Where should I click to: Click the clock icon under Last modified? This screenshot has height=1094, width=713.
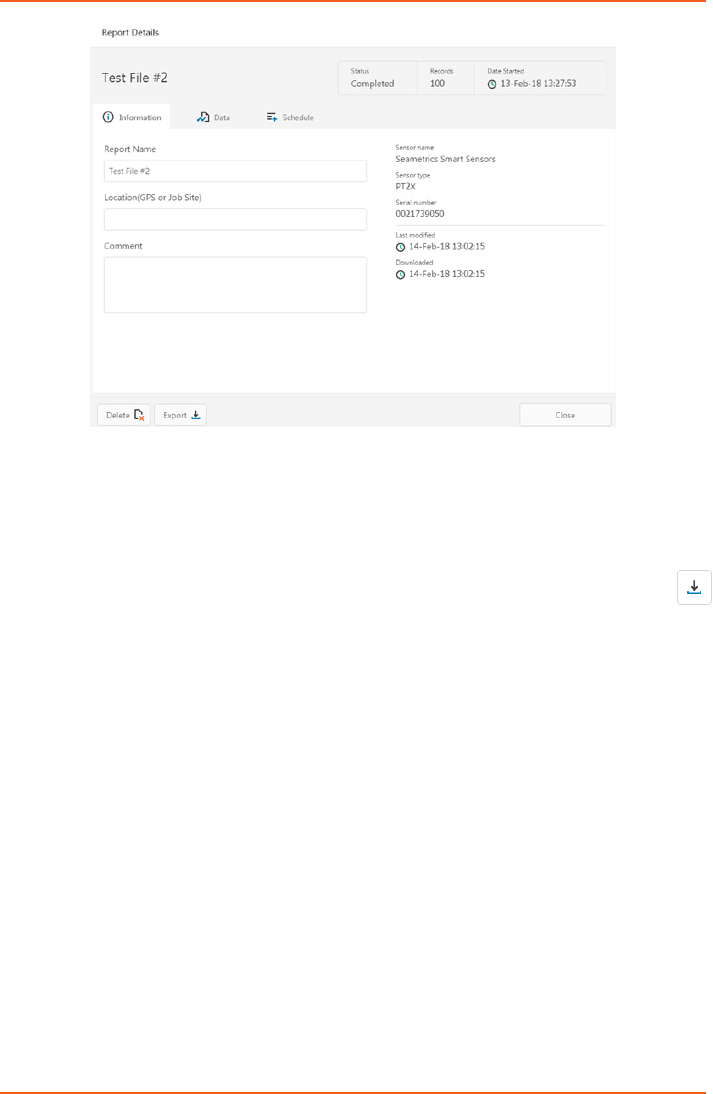401,246
